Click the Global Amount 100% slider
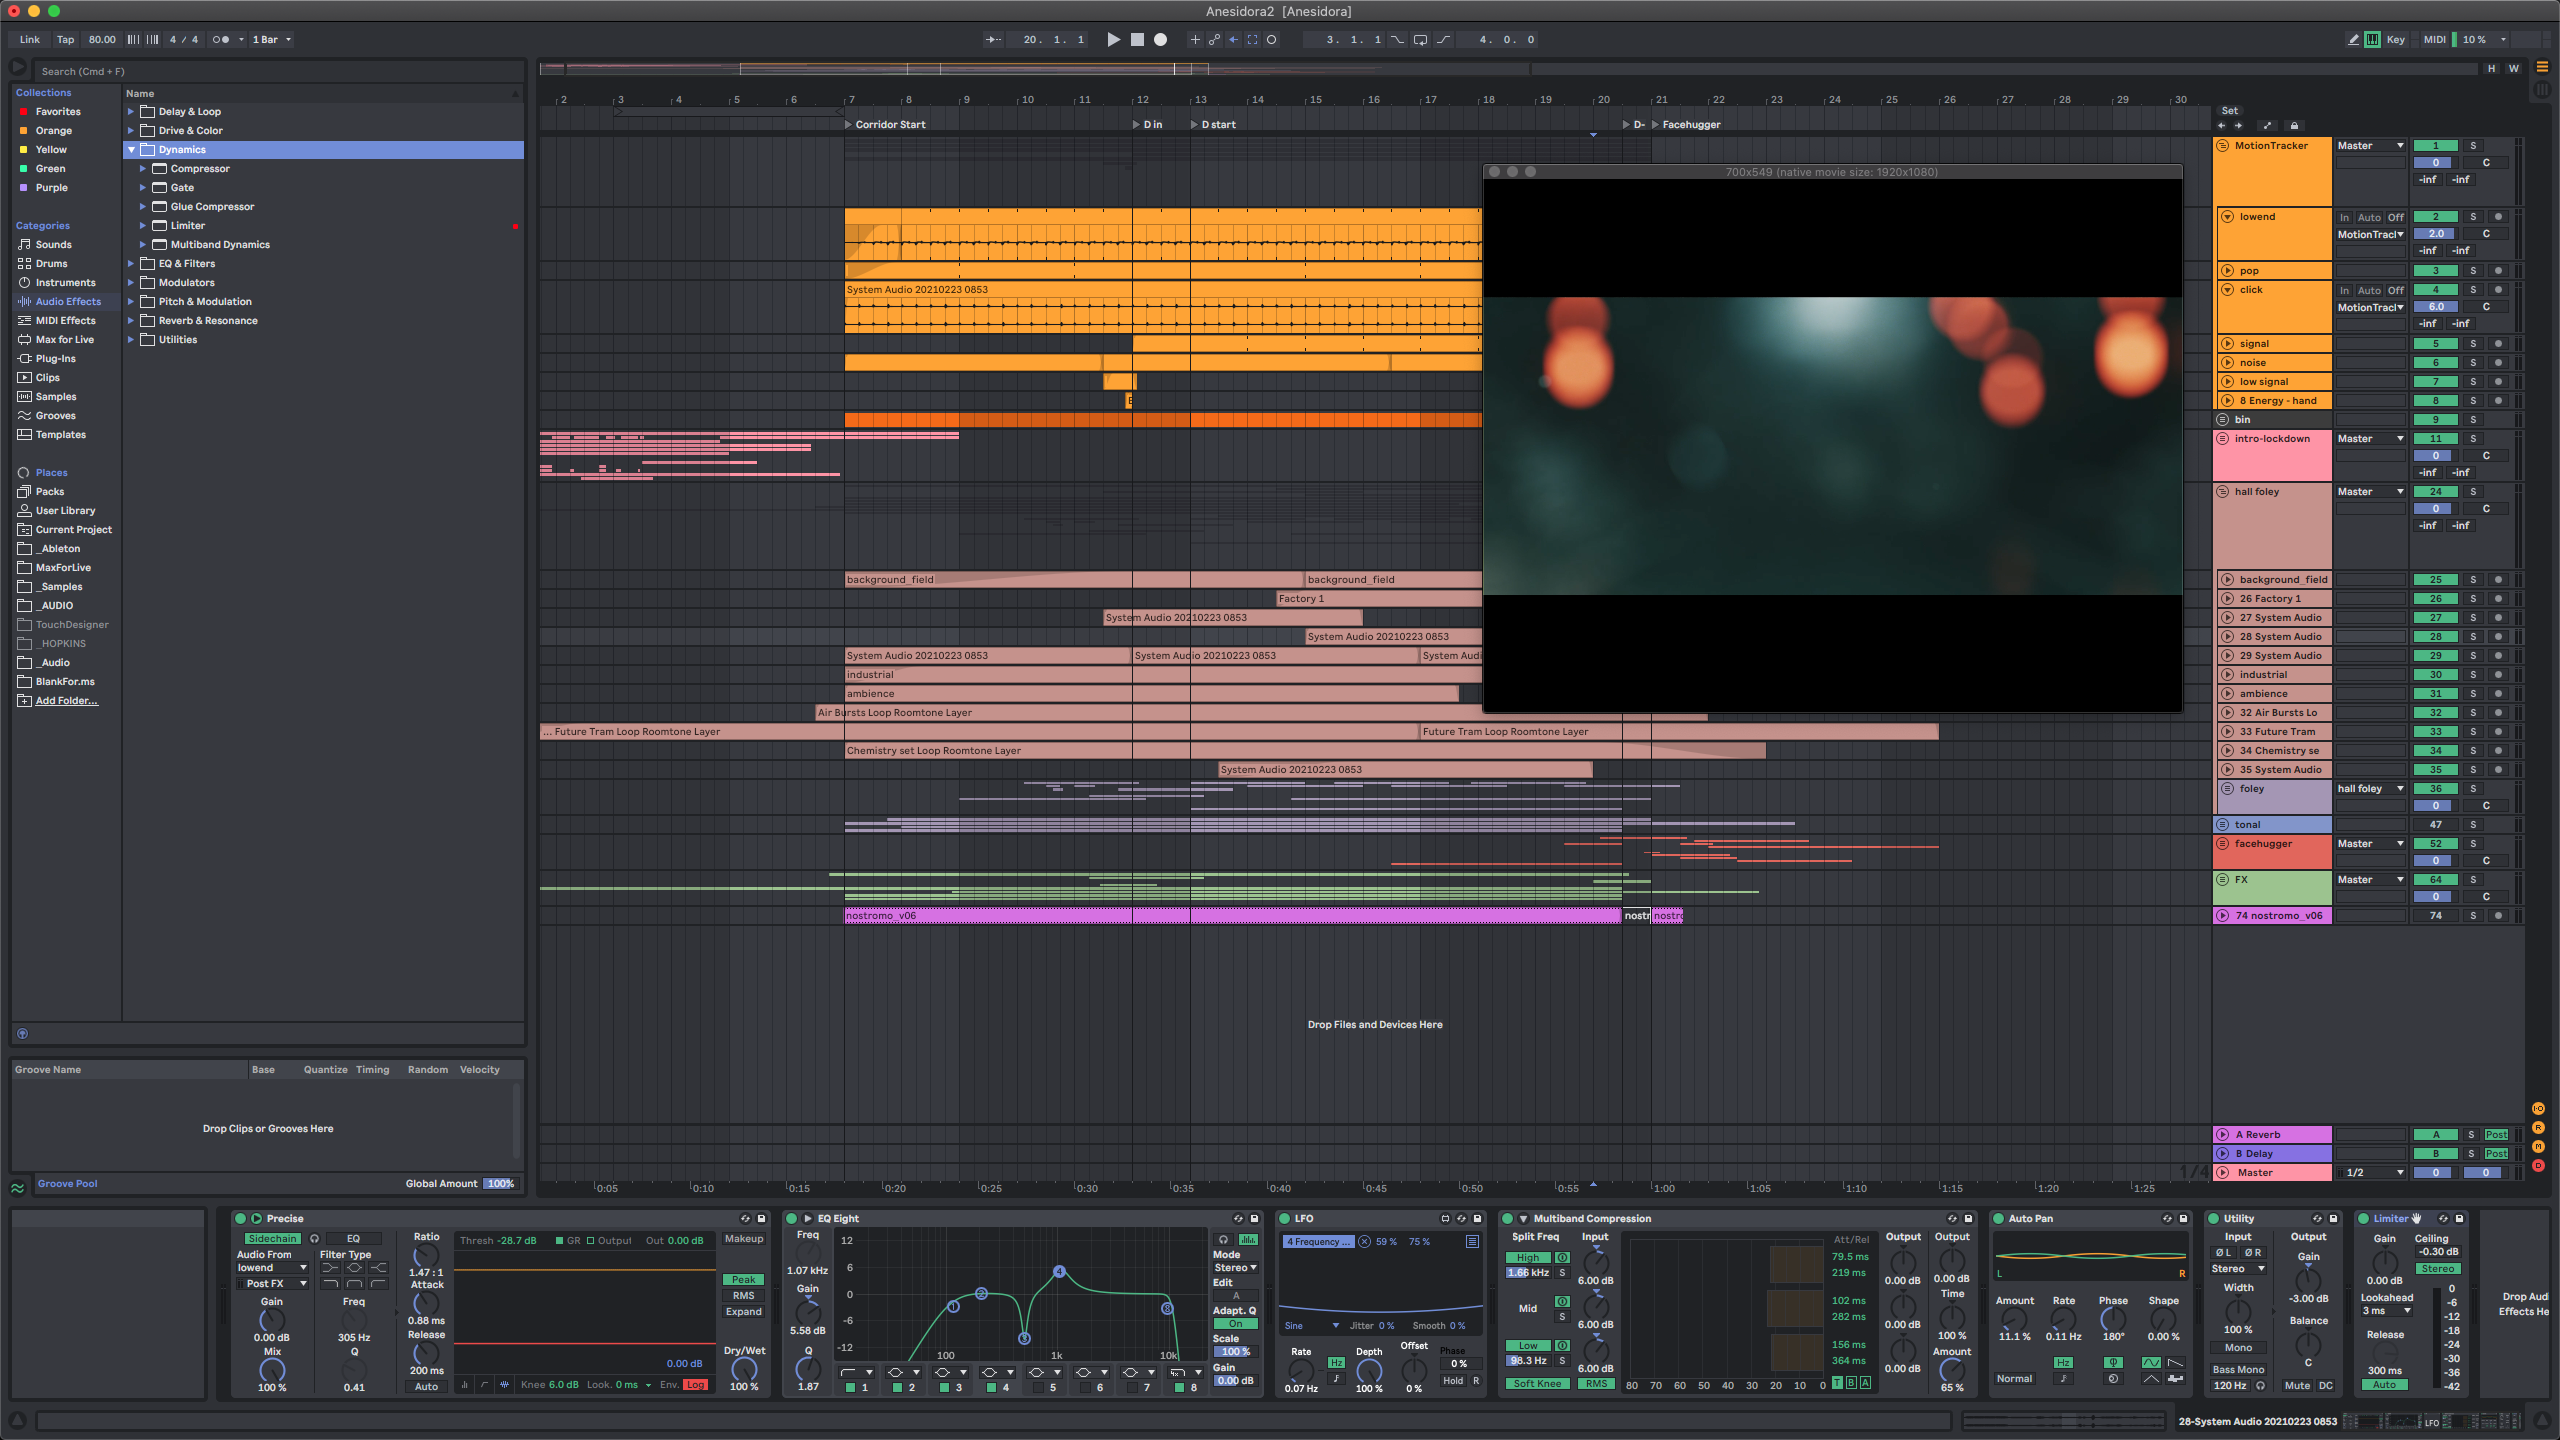 pyautogui.click(x=500, y=1184)
